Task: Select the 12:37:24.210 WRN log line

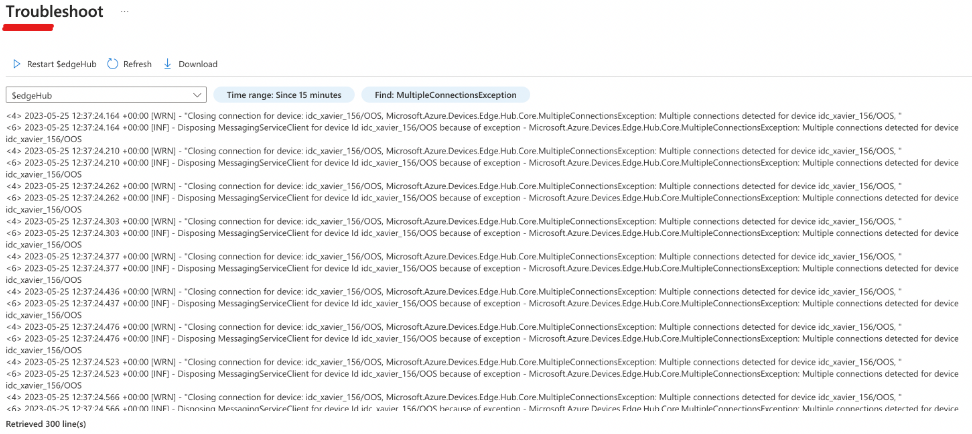Action: point(454,151)
